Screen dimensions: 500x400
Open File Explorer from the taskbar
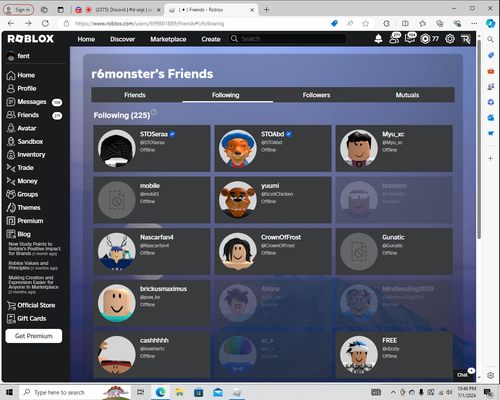click(180, 392)
